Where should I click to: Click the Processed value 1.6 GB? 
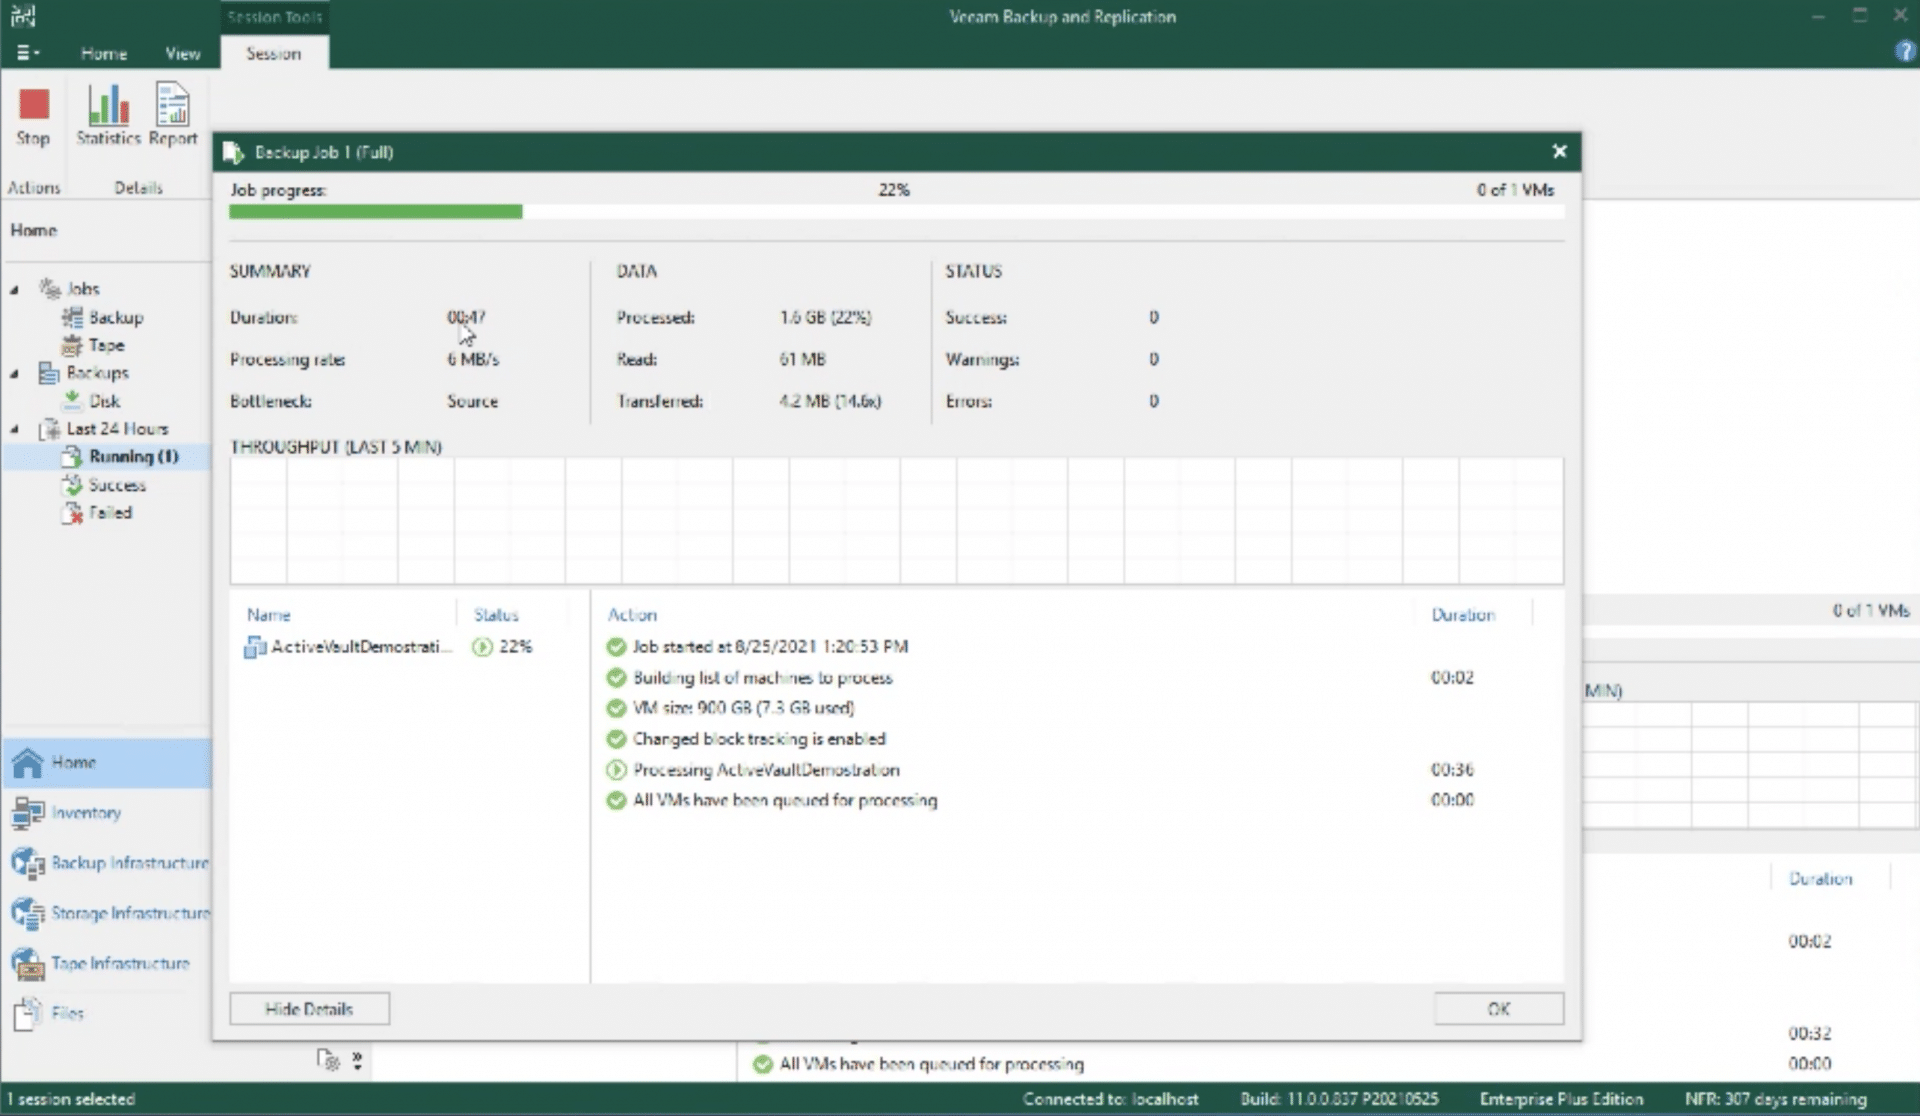point(825,317)
